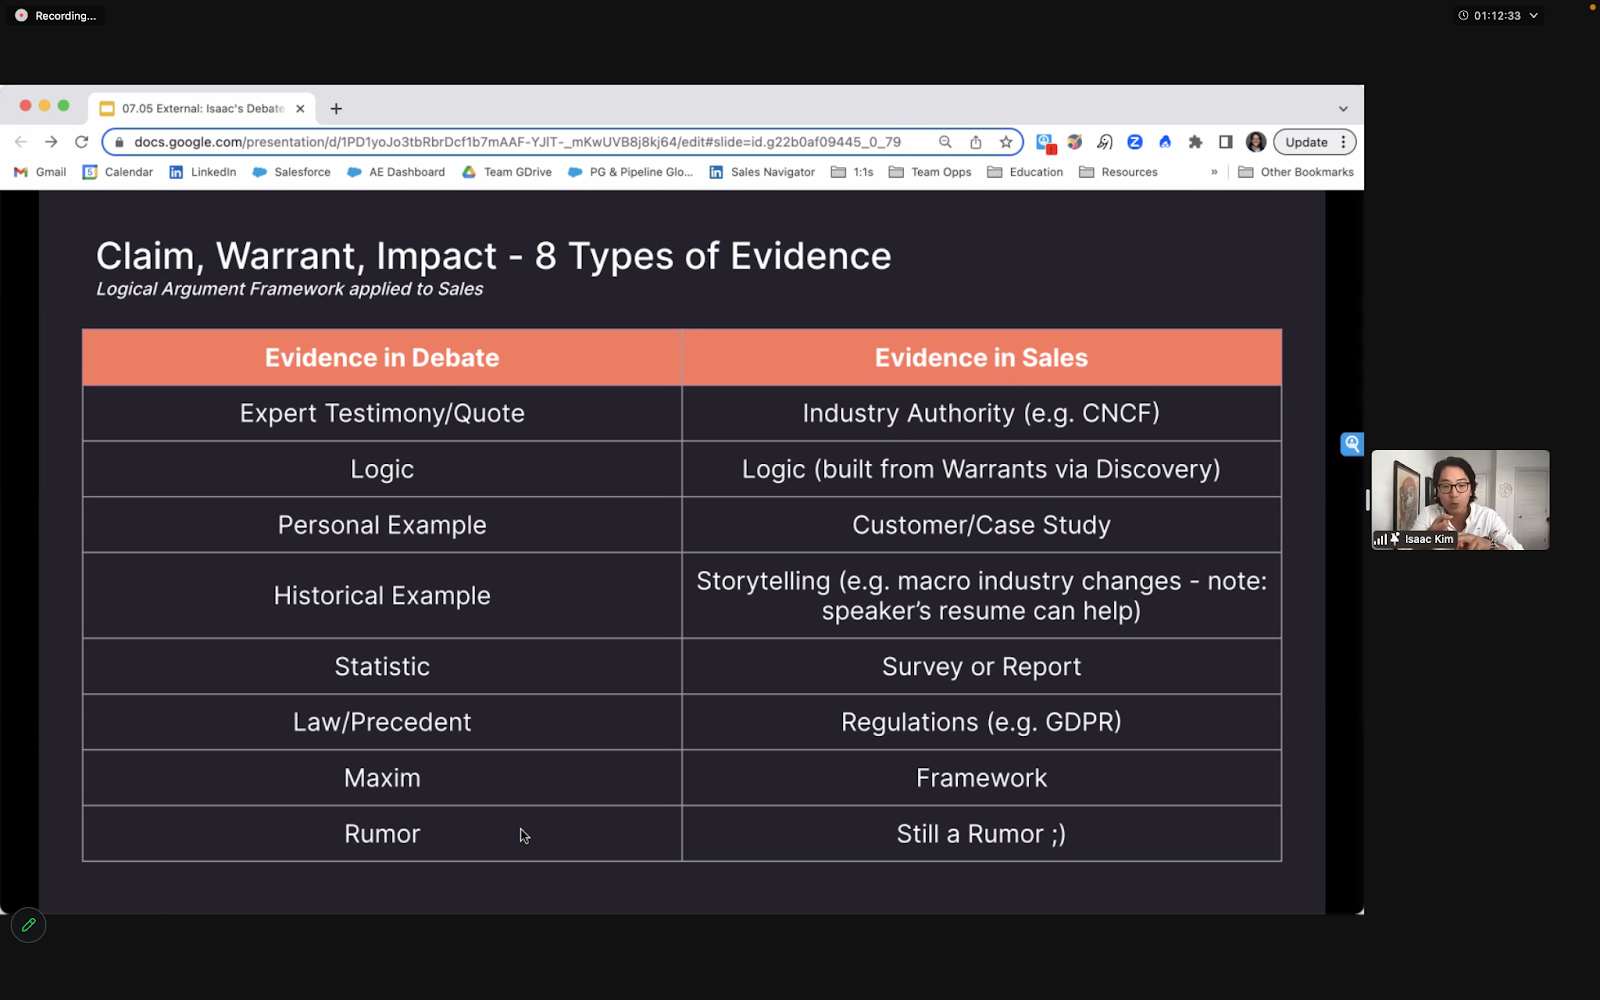Show hidden bookmarks with double chevron

click(x=1214, y=172)
